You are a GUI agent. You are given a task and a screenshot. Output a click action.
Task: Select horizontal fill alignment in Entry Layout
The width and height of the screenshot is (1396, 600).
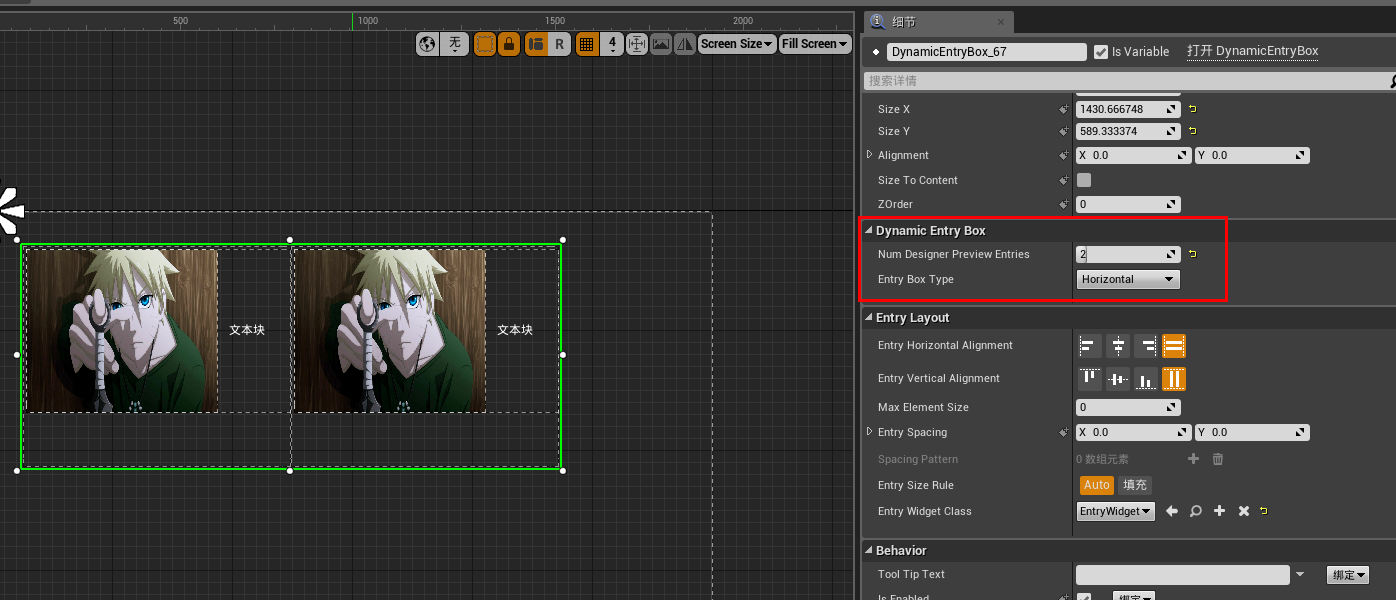click(1173, 346)
